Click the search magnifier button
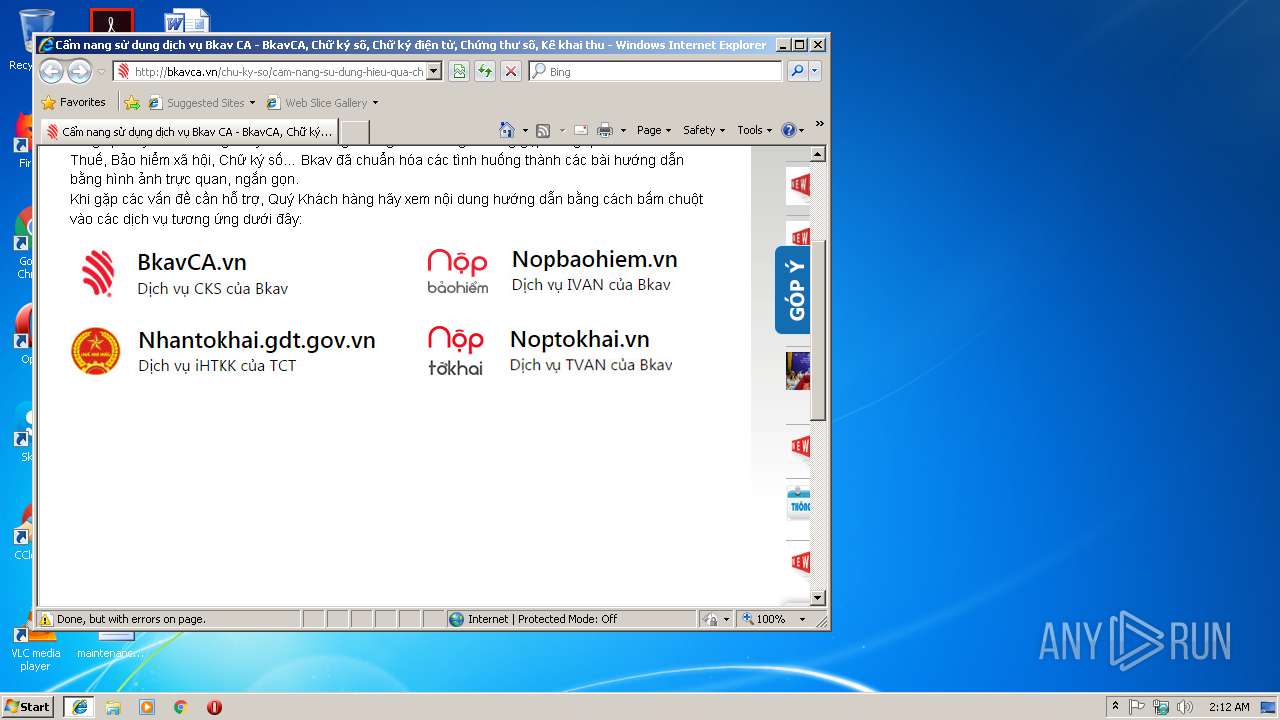 point(796,71)
